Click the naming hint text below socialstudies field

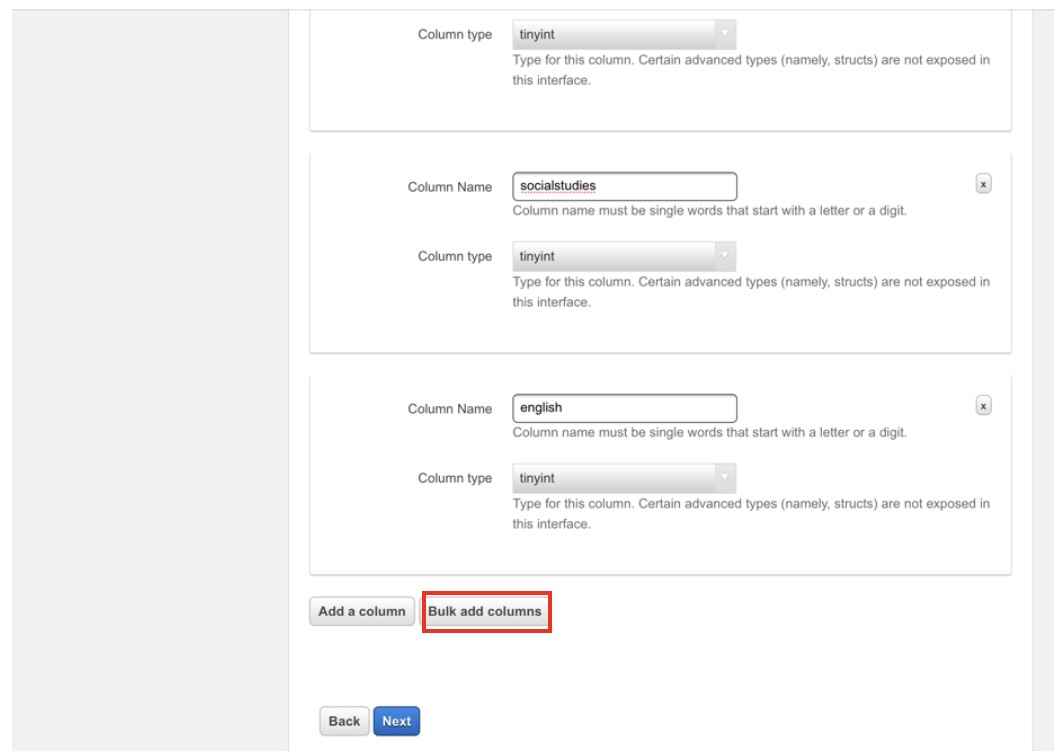click(709, 211)
